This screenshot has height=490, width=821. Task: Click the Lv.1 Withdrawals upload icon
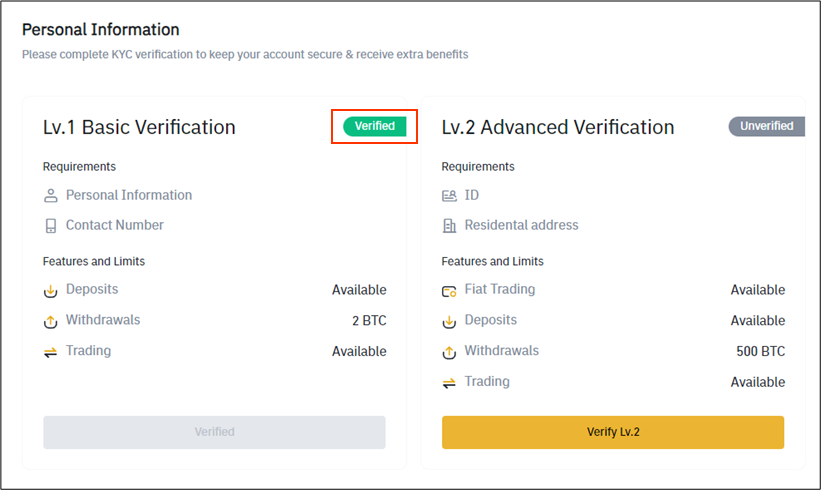click(51, 321)
